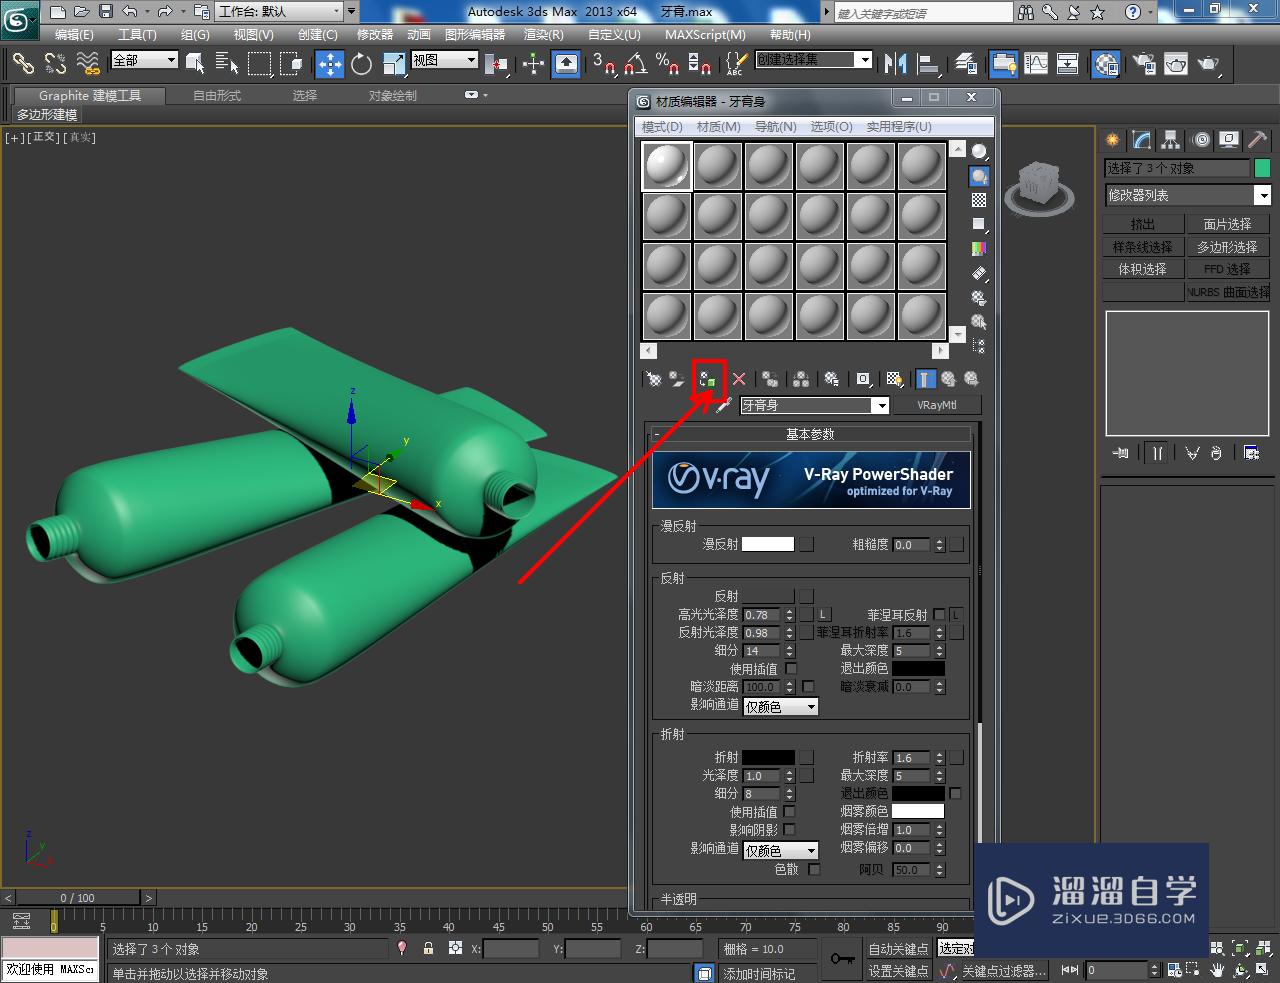Click Assign Material to Selection icon
Screen dimensions: 1280x983
pos(708,379)
